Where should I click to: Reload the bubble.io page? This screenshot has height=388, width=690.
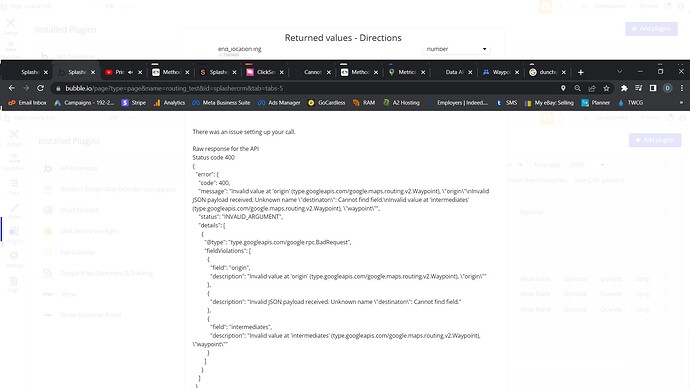40,88
